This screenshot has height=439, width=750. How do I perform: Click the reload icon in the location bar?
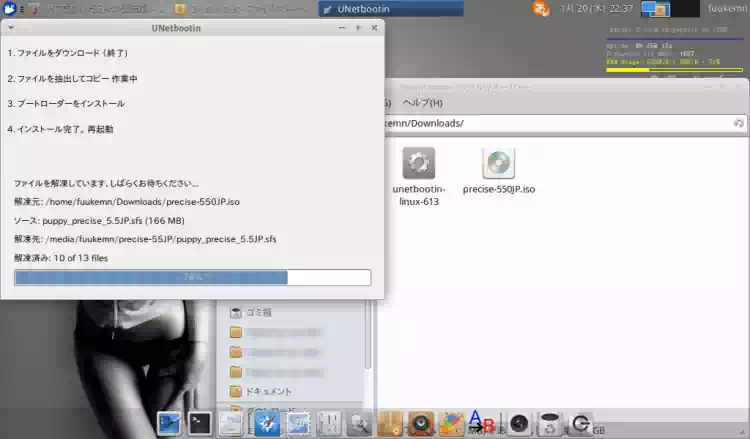click(738, 123)
